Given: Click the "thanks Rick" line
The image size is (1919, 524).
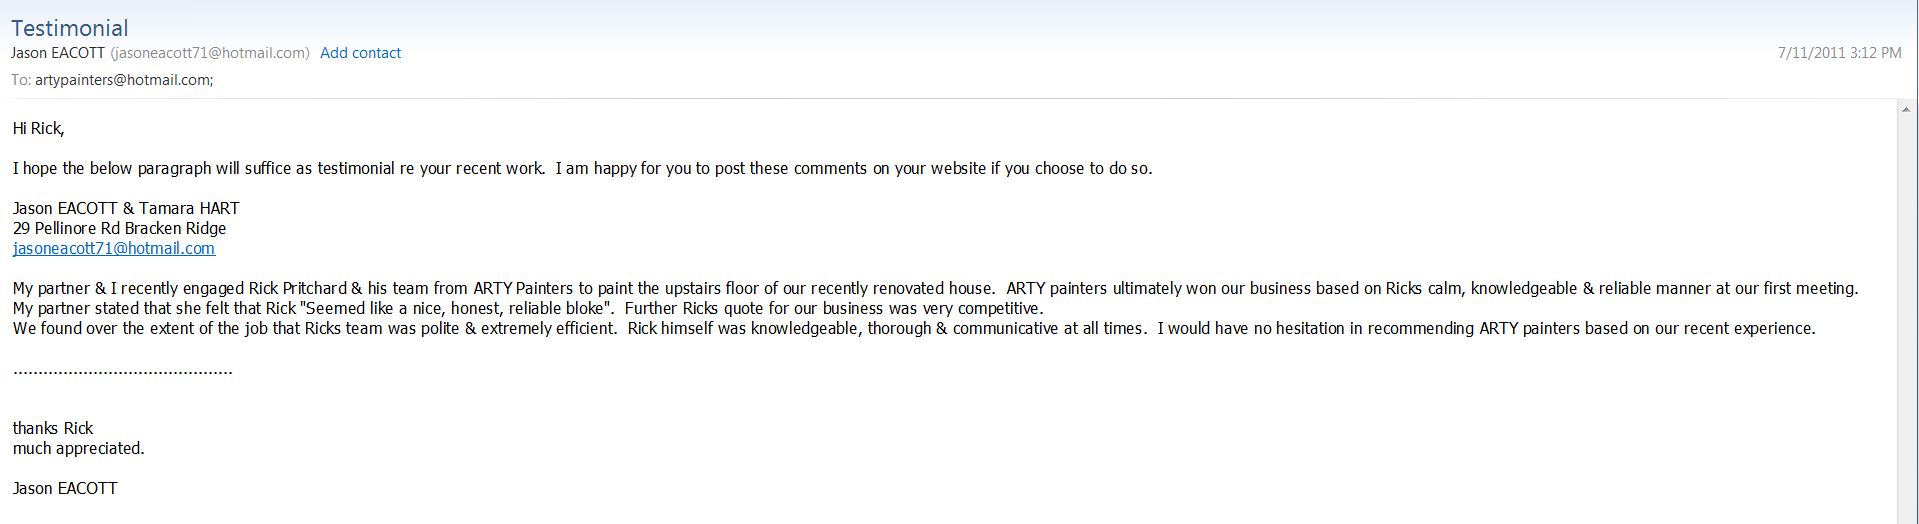Looking at the screenshot, I should tap(53, 428).
